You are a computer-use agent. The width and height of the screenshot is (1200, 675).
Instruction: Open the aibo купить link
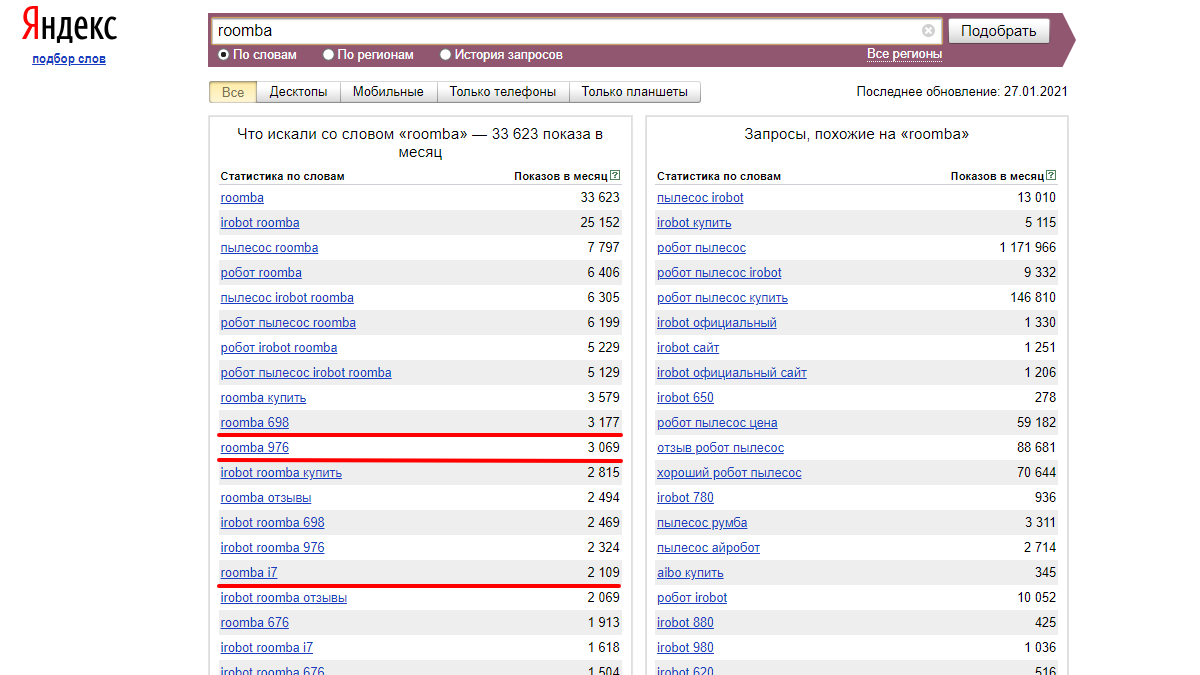[x=690, y=573]
